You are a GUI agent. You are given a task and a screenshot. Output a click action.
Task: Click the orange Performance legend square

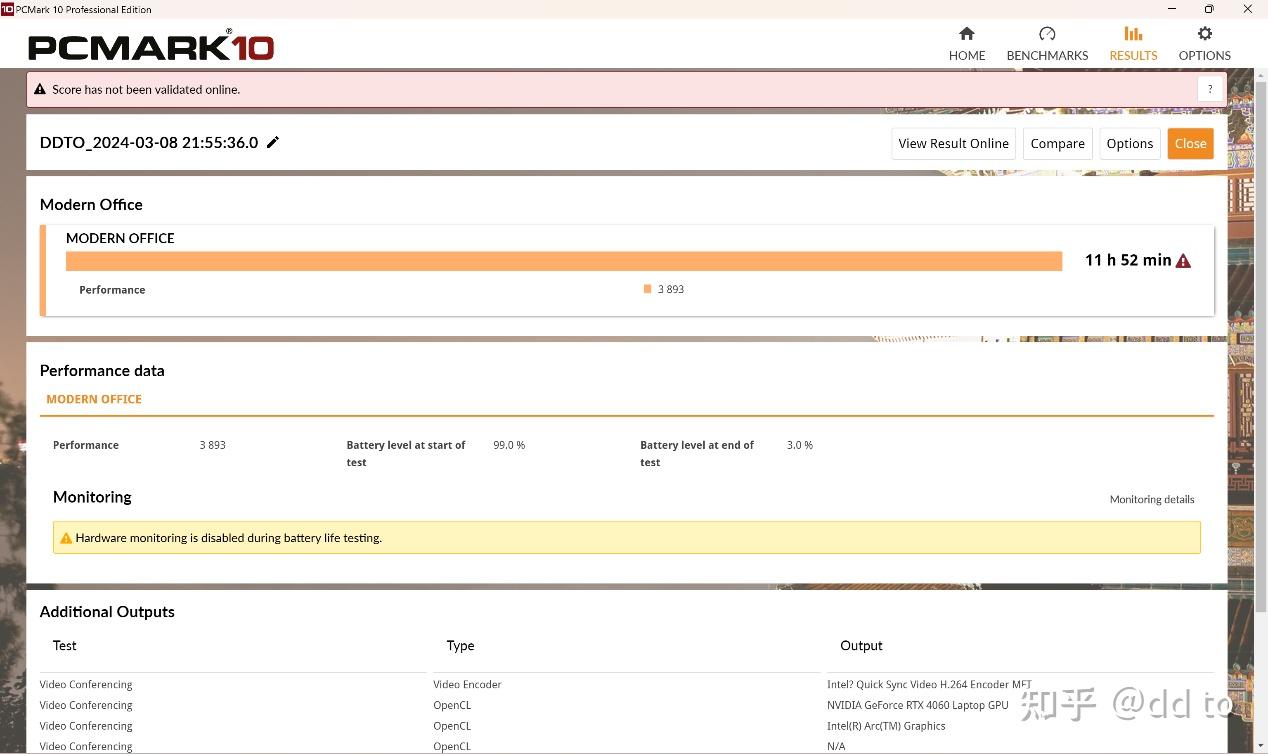pos(648,289)
